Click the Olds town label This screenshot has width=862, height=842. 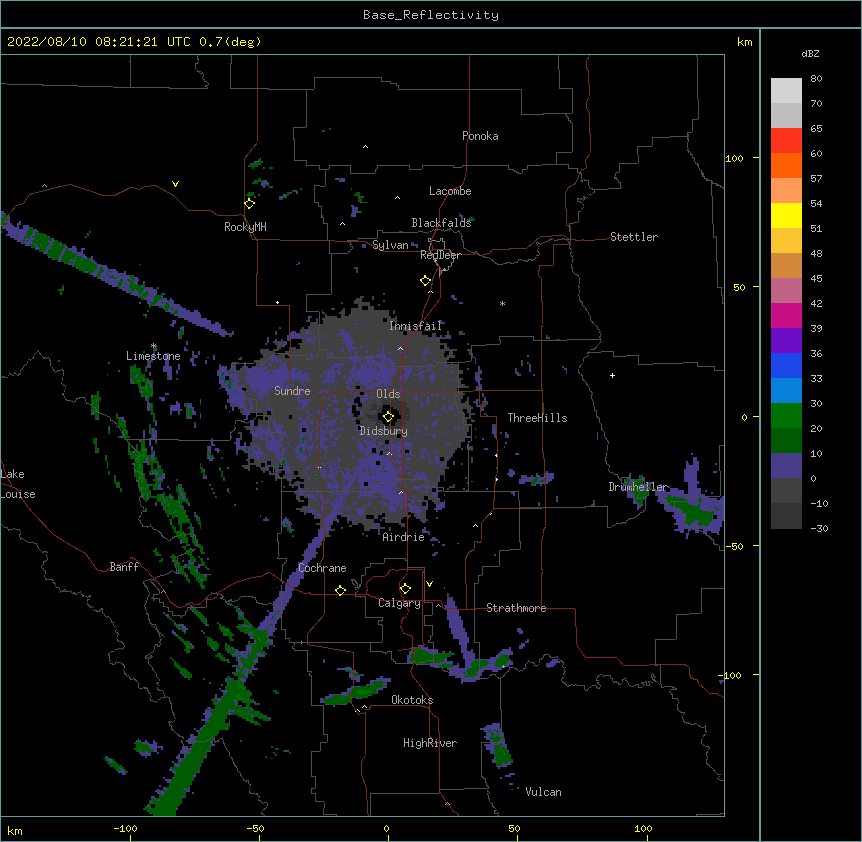(388, 394)
